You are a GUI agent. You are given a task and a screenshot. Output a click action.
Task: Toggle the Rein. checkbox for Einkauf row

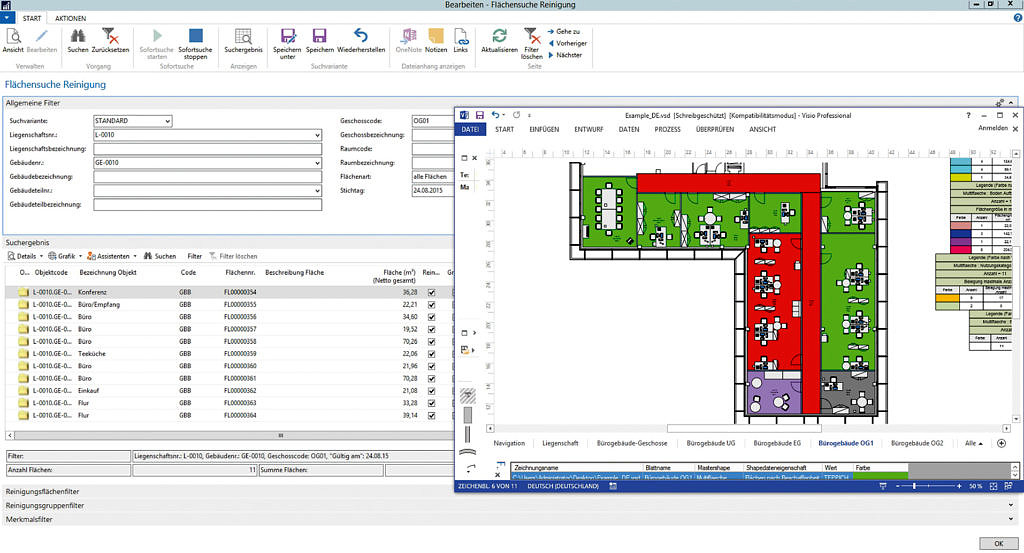coord(431,390)
